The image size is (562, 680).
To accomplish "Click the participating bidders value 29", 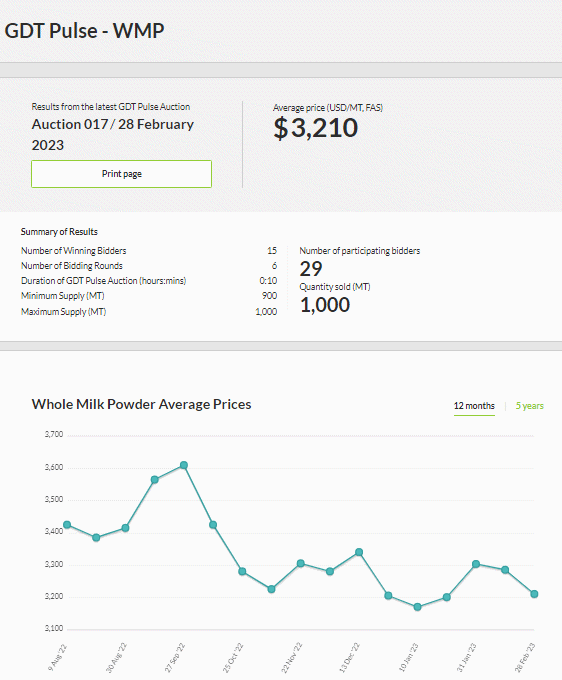I will (311, 269).
